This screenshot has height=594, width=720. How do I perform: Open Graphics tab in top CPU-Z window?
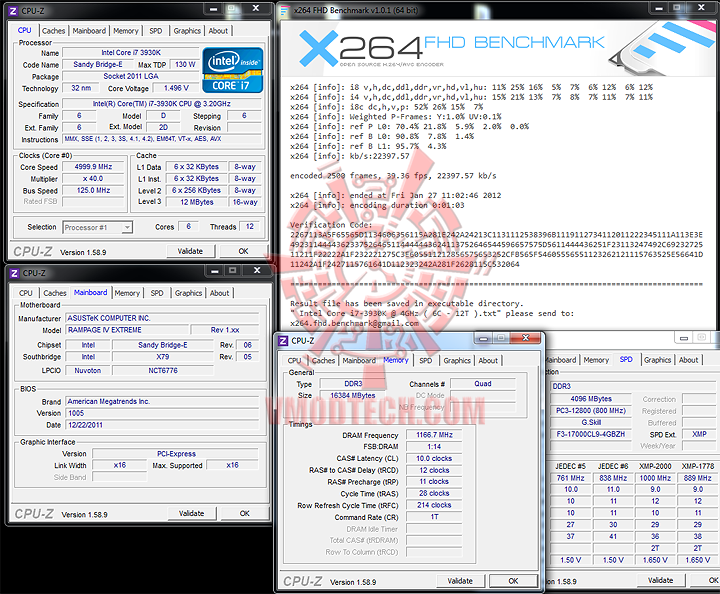click(x=187, y=31)
